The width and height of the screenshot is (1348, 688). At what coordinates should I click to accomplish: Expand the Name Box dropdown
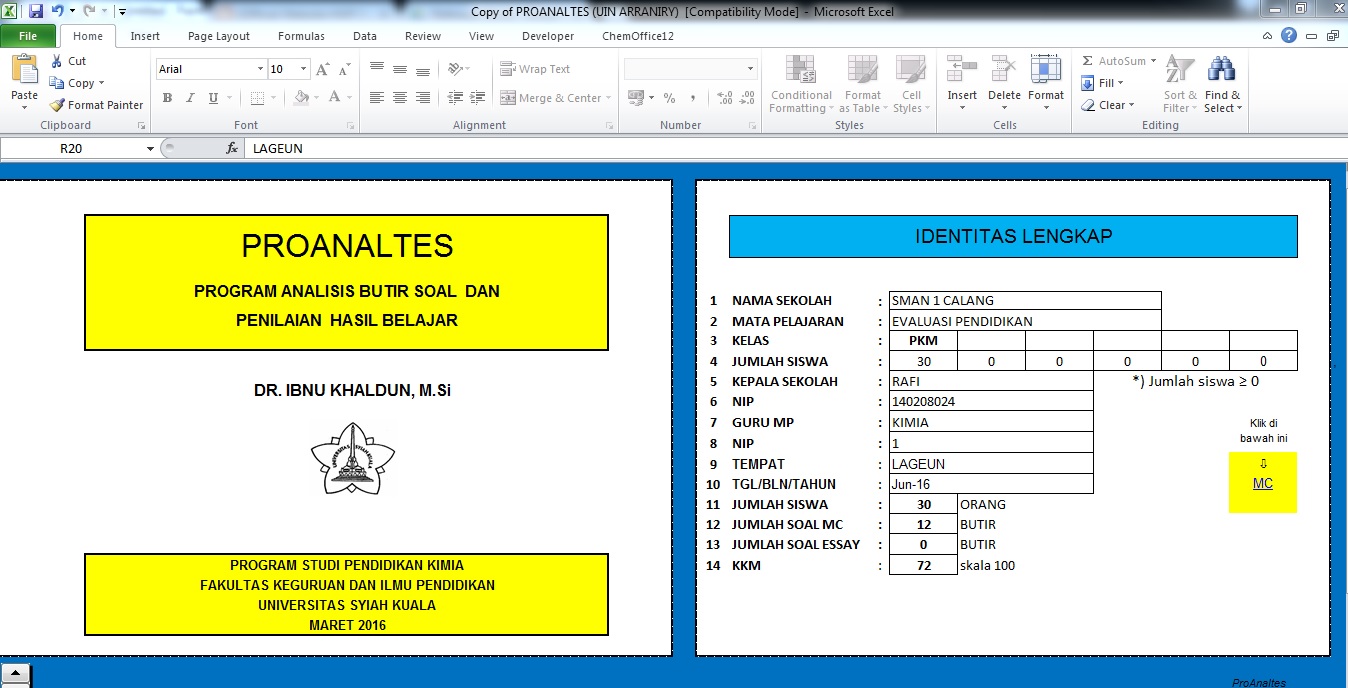(x=150, y=148)
